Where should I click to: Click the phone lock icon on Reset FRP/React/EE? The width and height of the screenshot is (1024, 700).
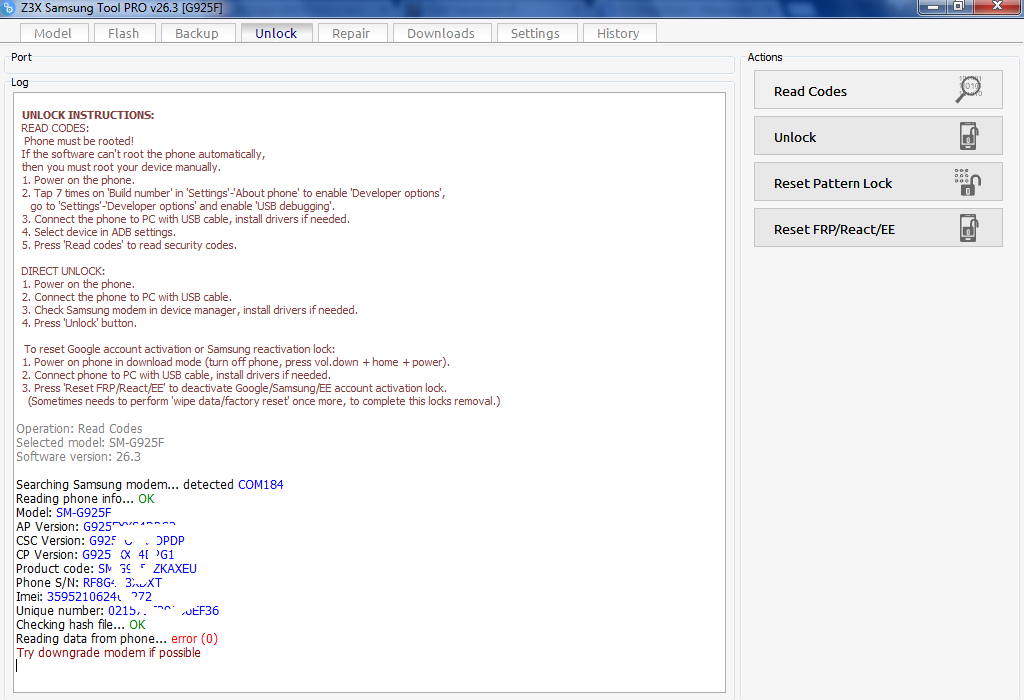pos(969,228)
